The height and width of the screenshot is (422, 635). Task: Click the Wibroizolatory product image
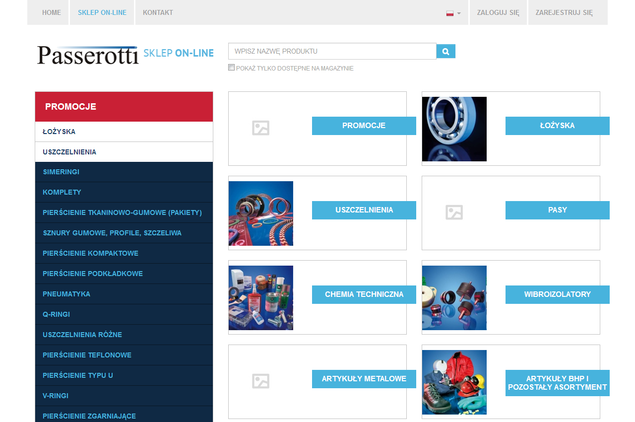point(454,297)
